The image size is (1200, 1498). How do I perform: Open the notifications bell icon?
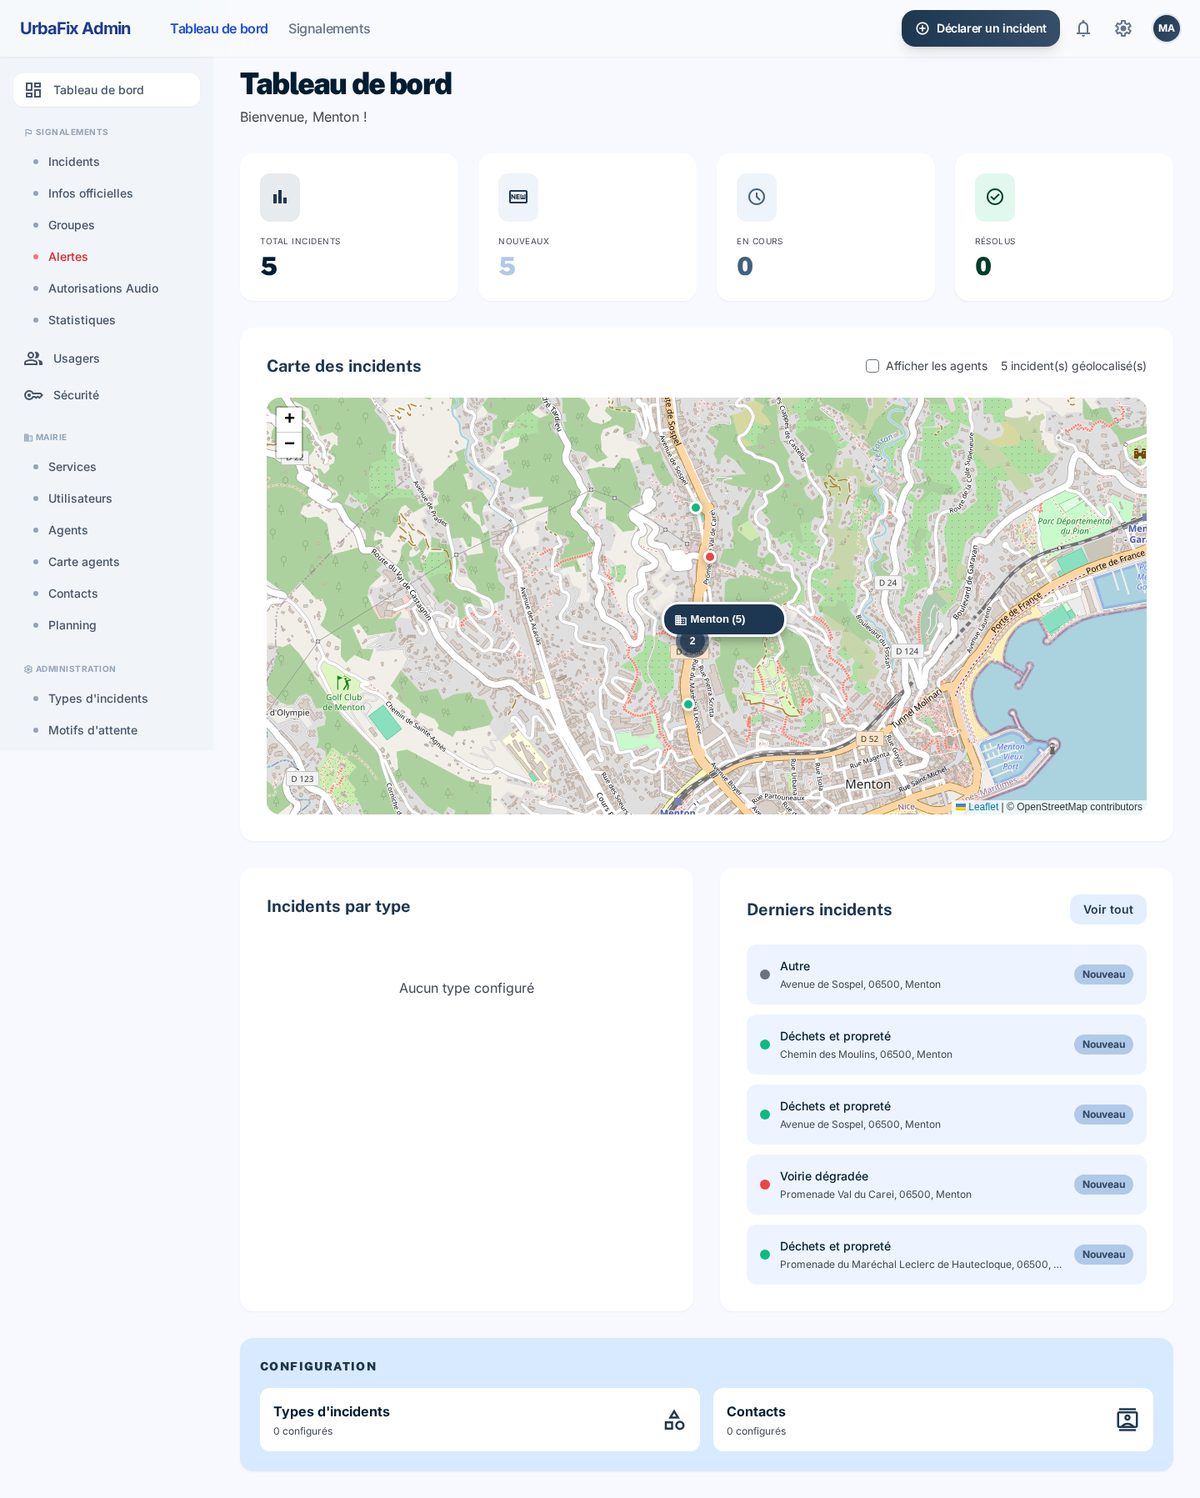(x=1083, y=29)
